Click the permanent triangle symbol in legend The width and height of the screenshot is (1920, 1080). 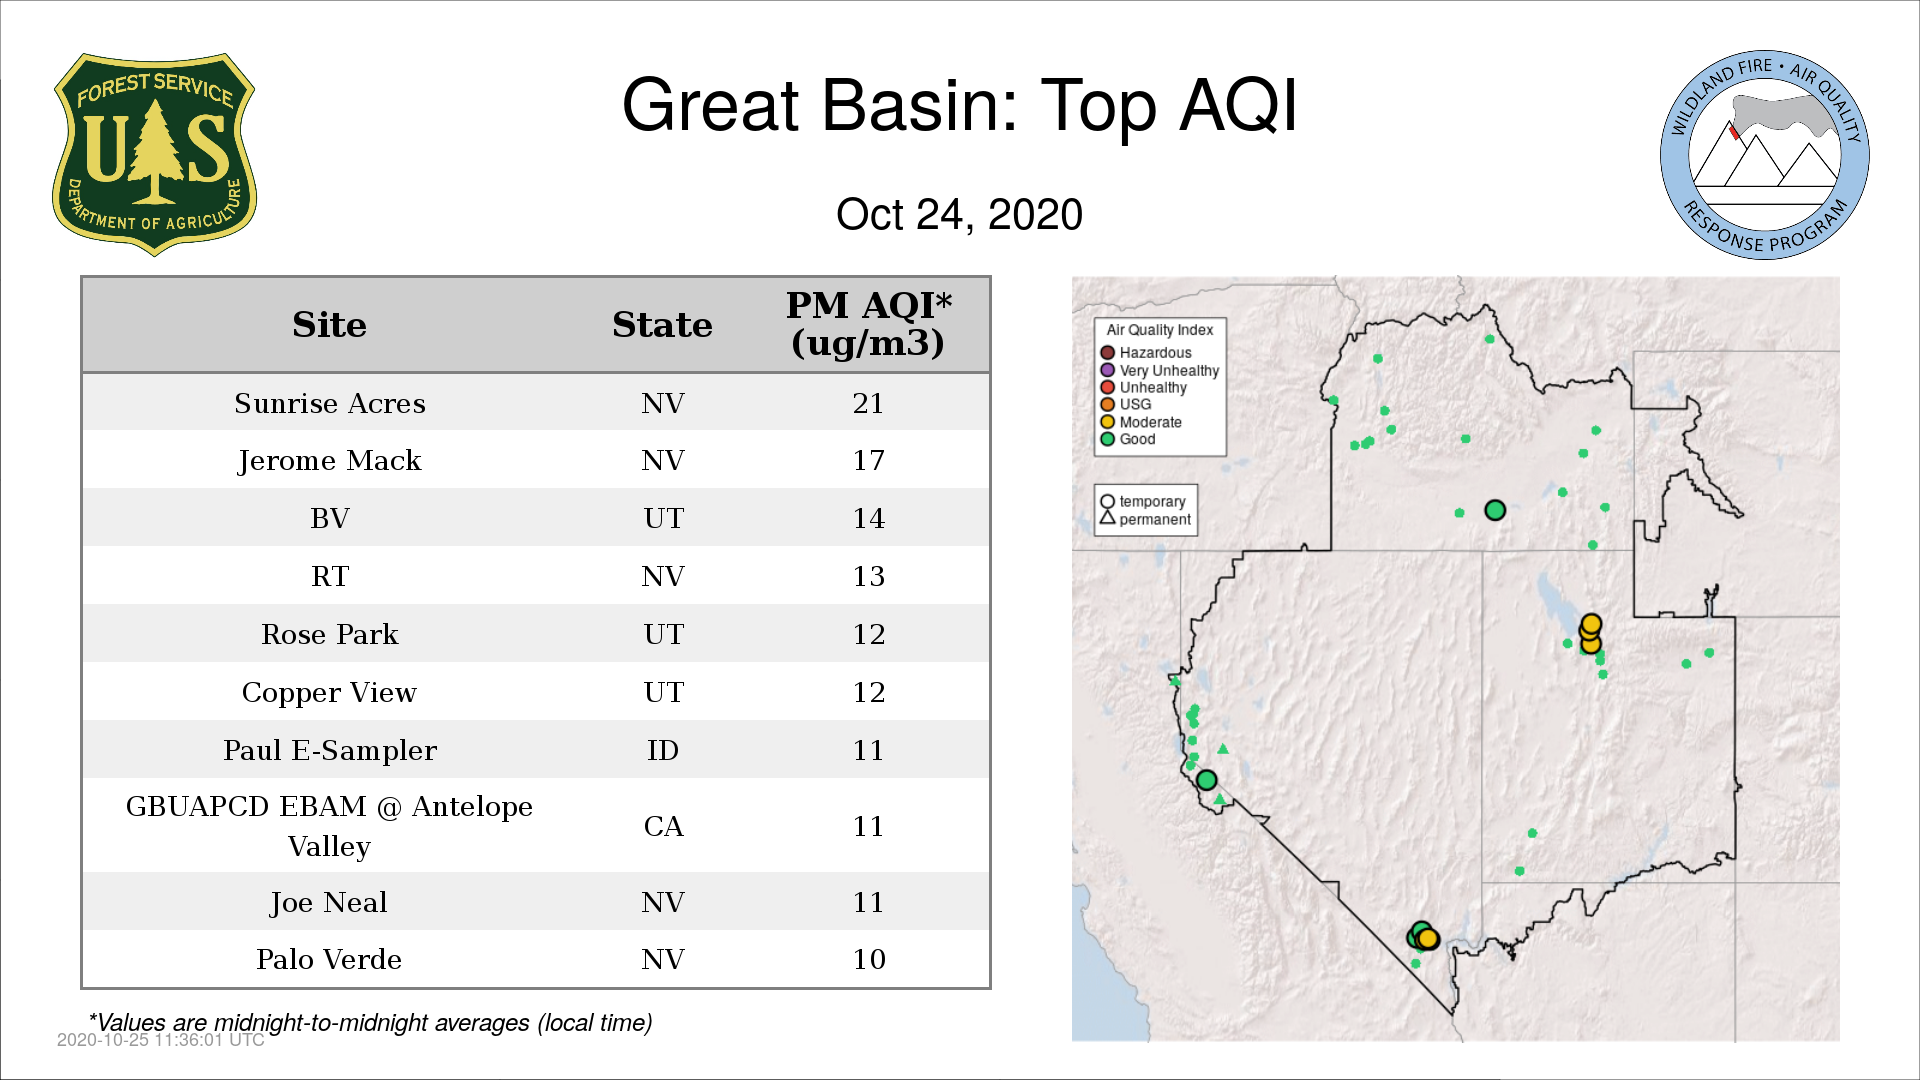pos(1107,518)
